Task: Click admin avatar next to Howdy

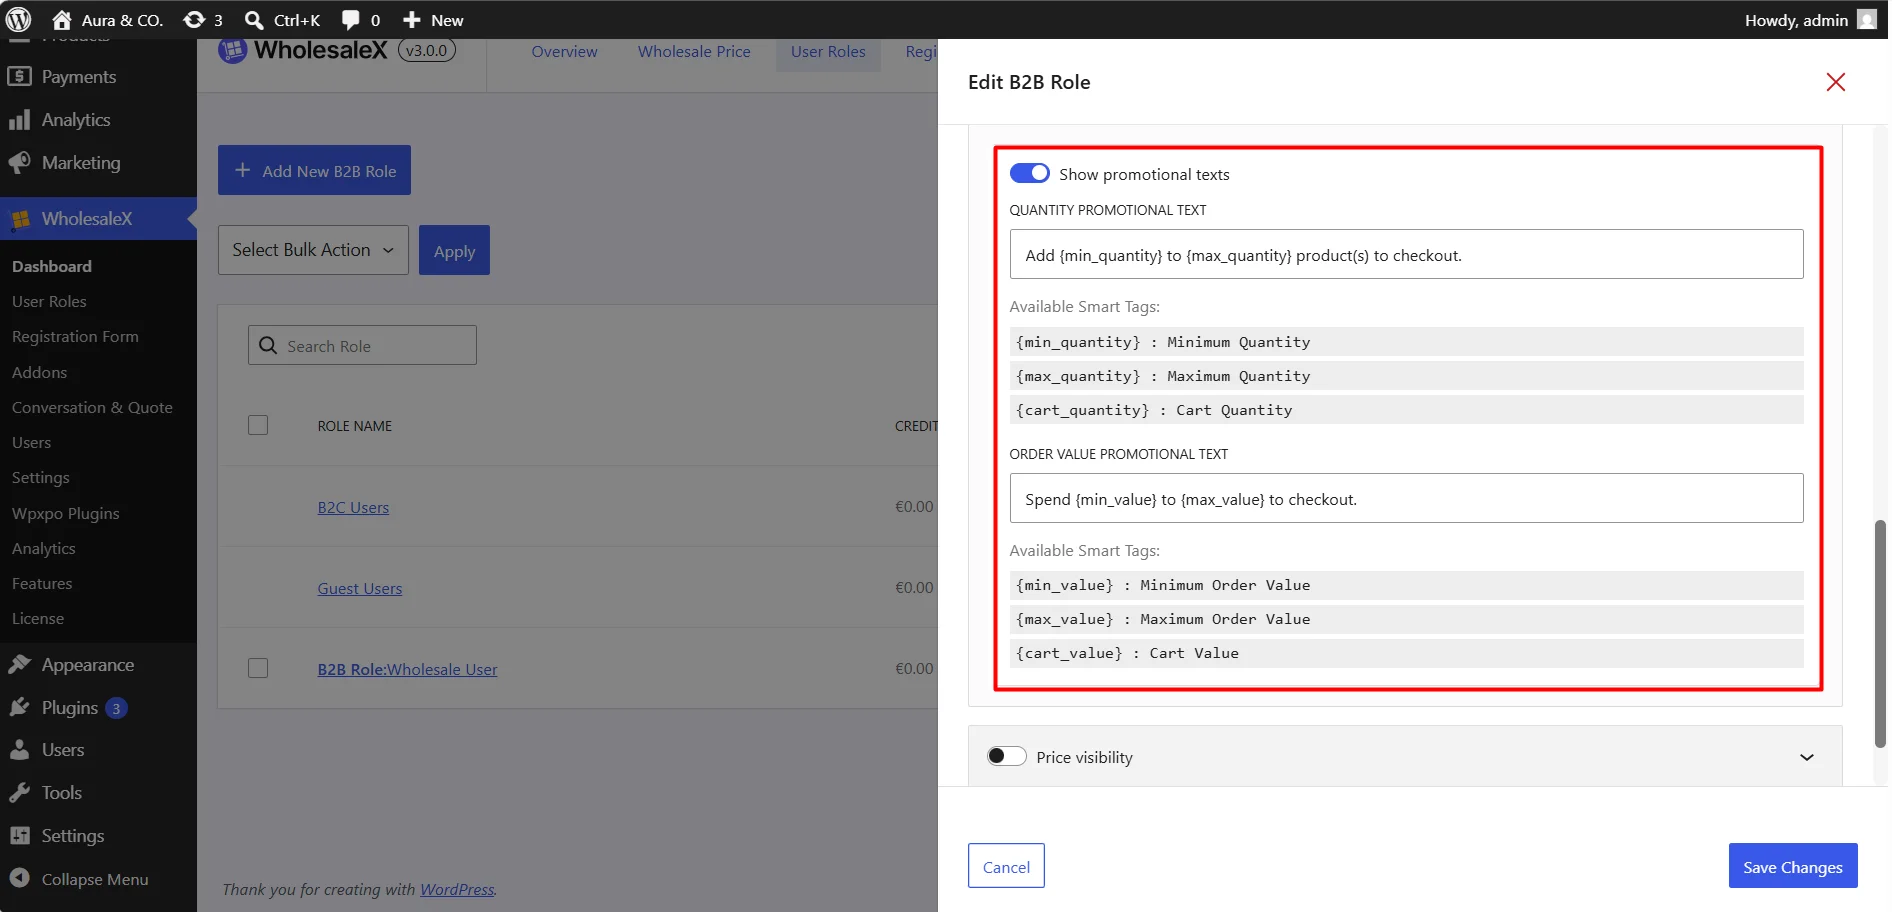Action: pos(1867,20)
